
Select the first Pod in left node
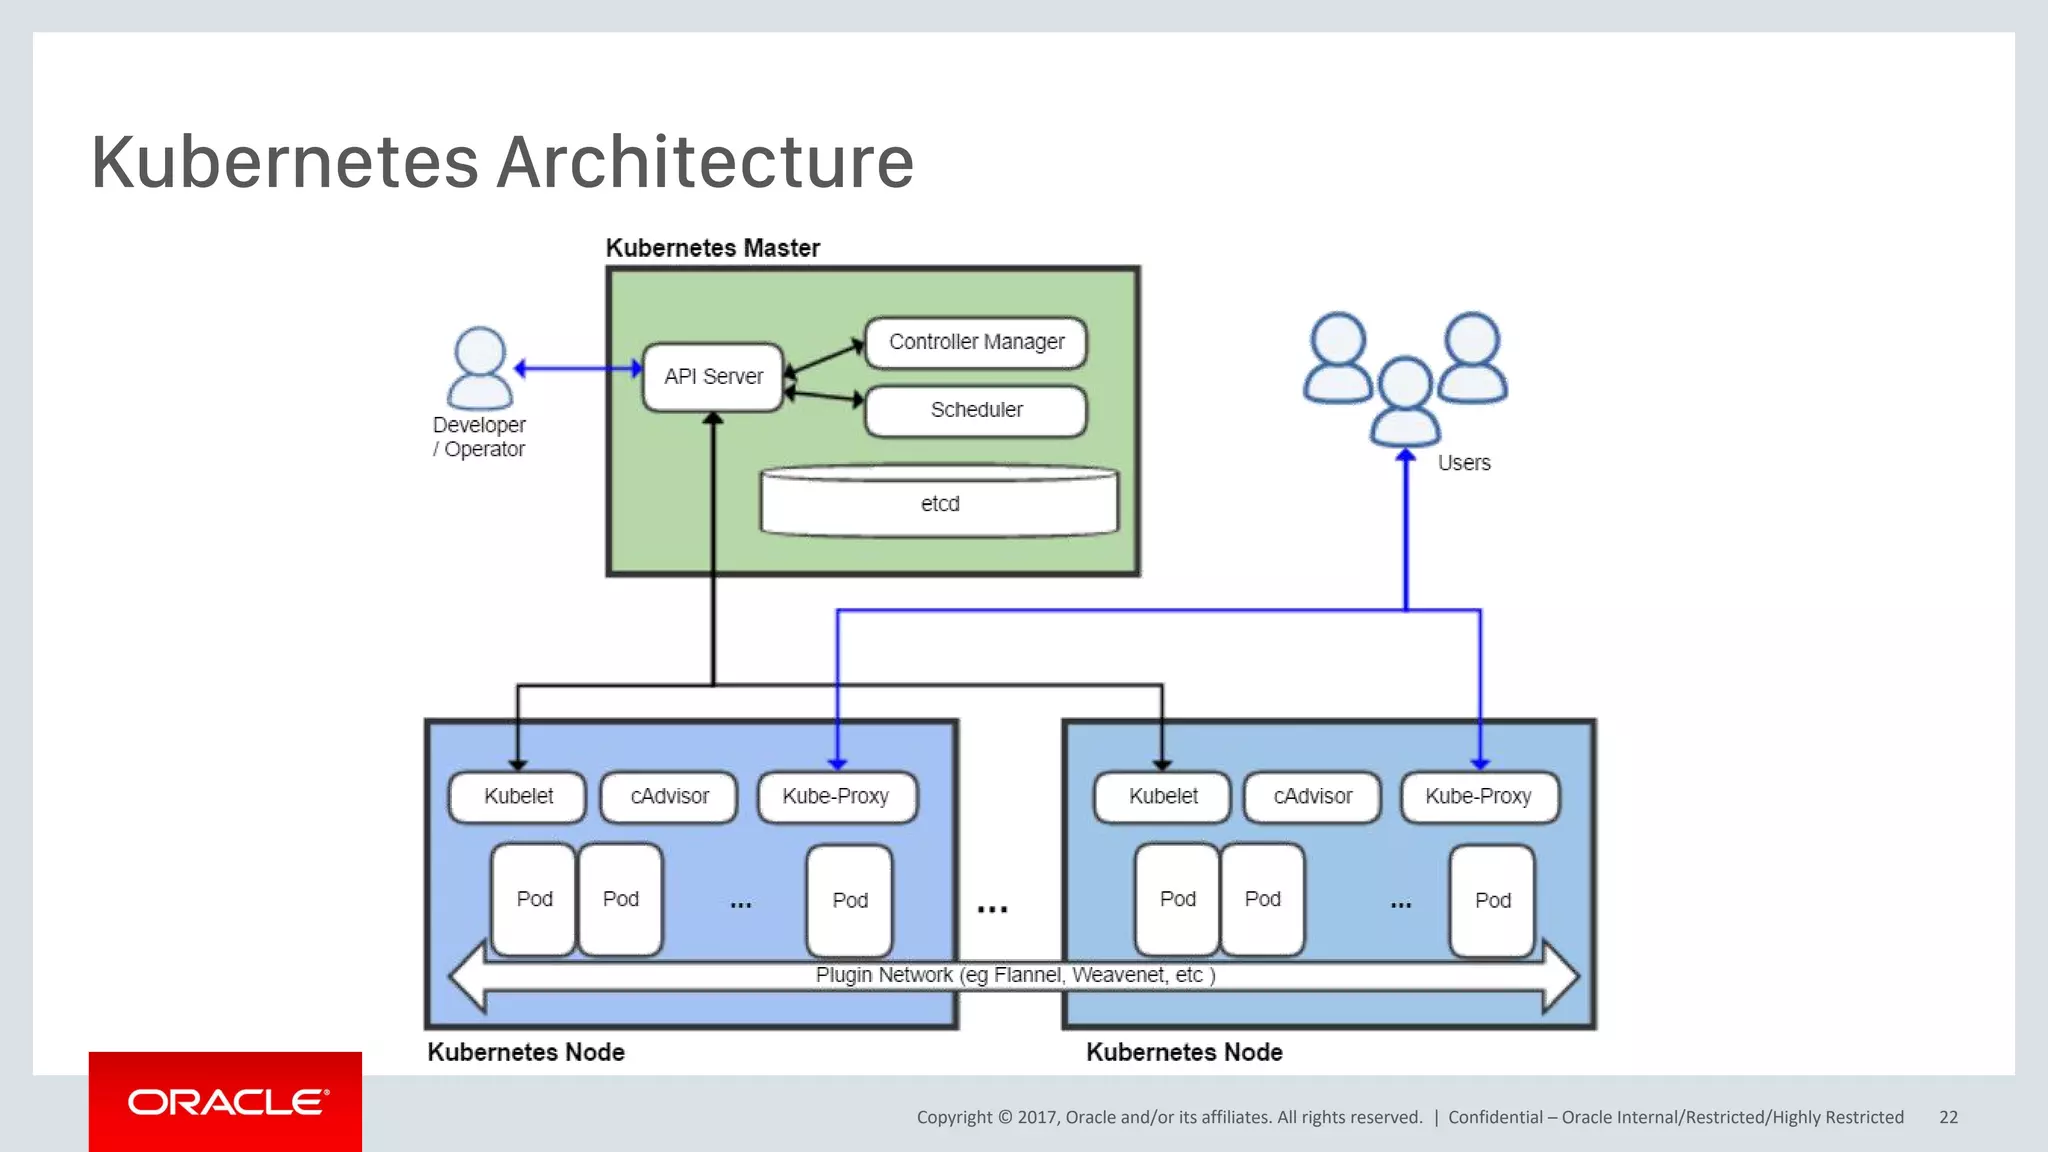(534, 899)
